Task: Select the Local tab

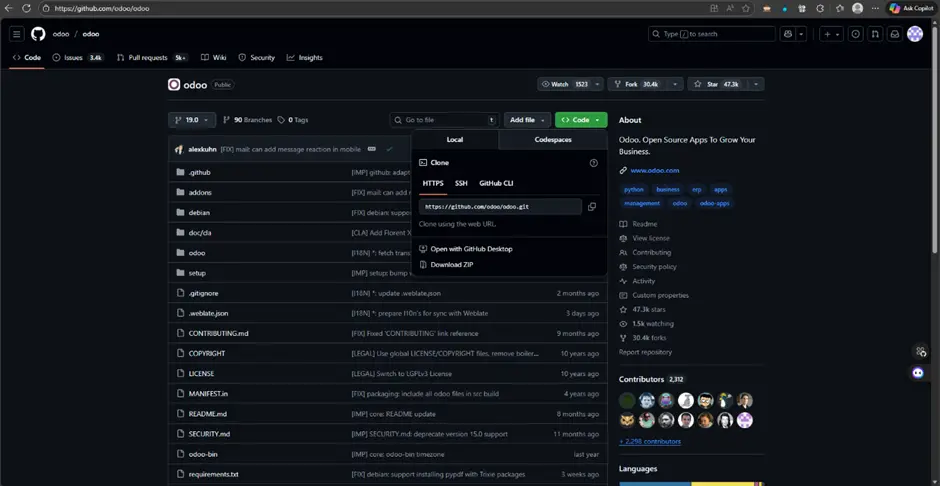Action: (x=455, y=140)
